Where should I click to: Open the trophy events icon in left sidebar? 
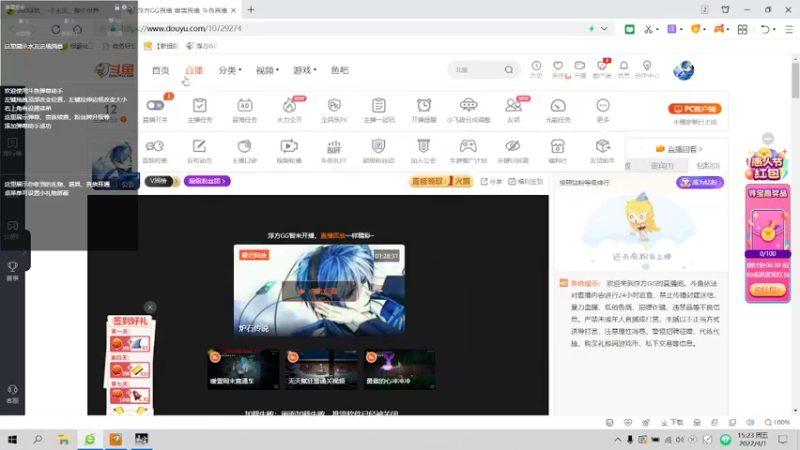(x=12, y=270)
